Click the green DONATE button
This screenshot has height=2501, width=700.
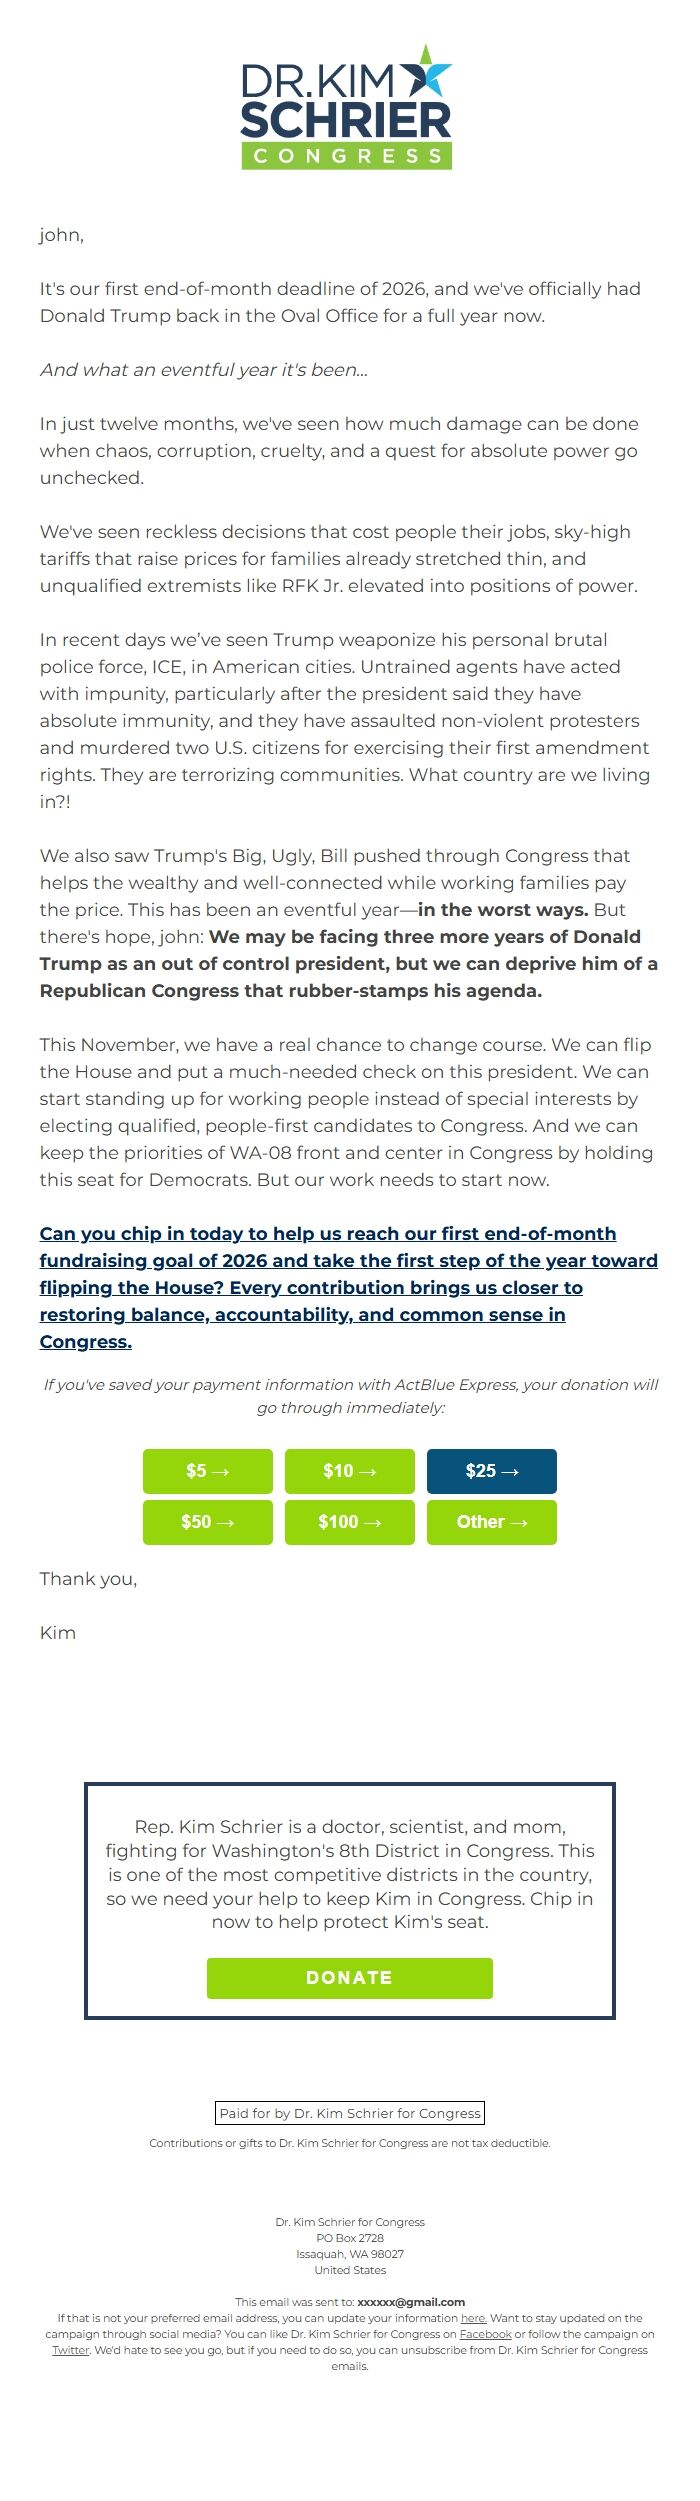point(349,1977)
